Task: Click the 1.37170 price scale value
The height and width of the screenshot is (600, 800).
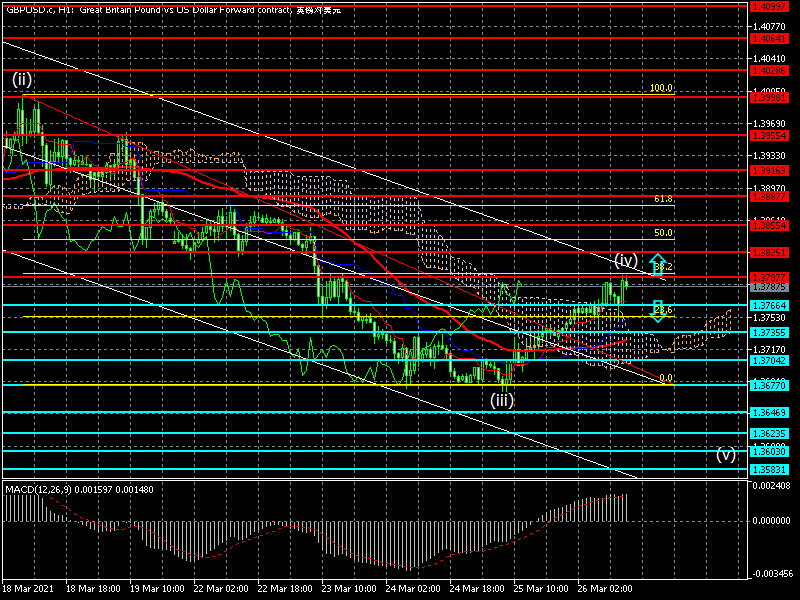Action: (x=769, y=350)
